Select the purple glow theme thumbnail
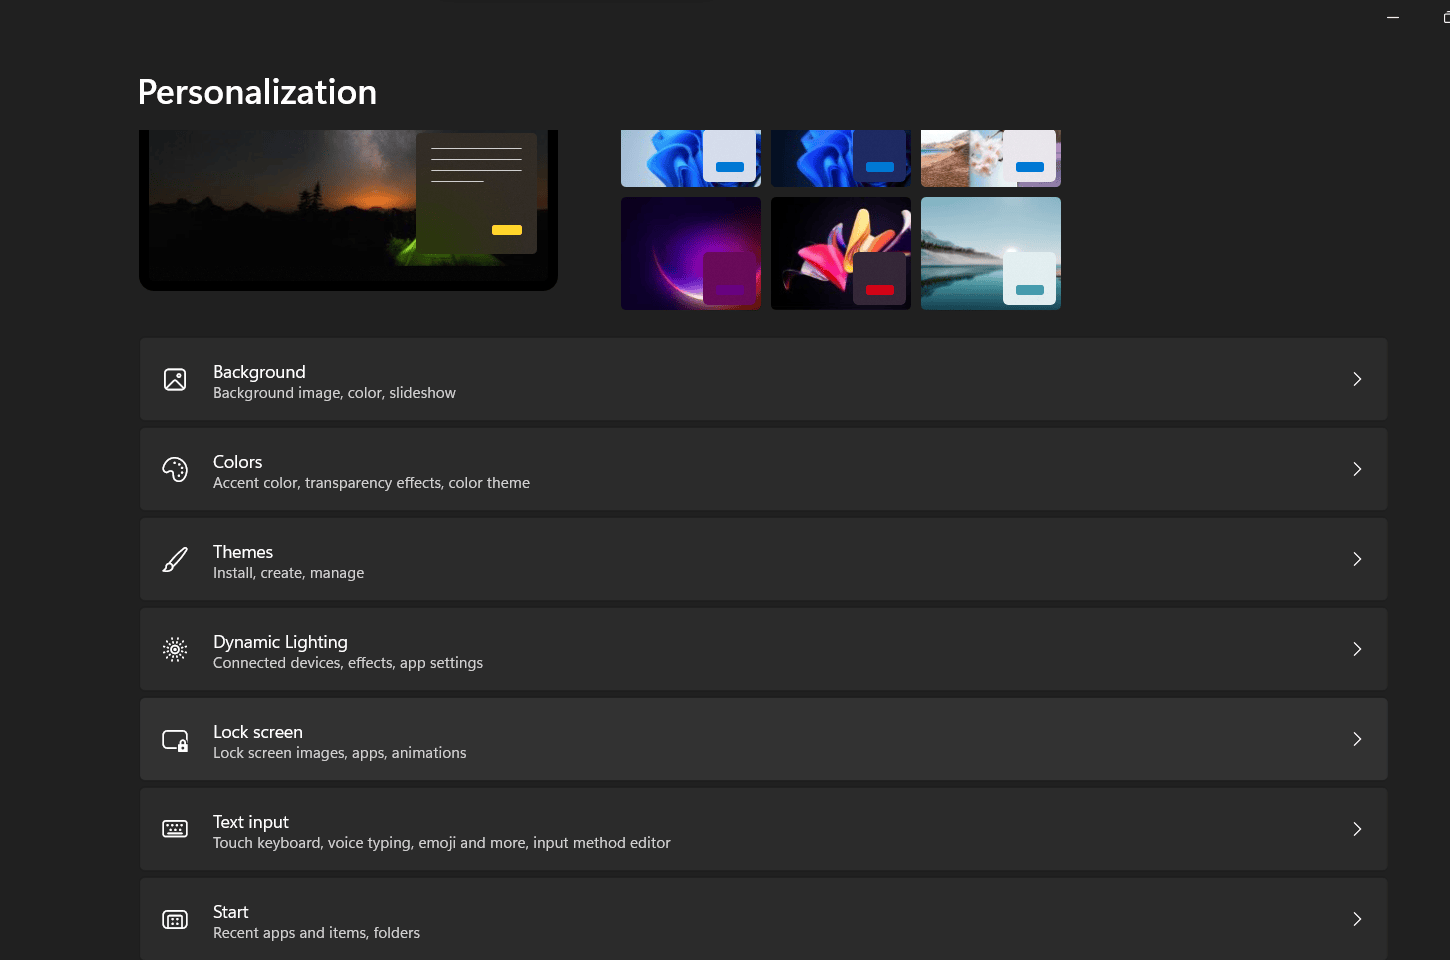 [691, 253]
